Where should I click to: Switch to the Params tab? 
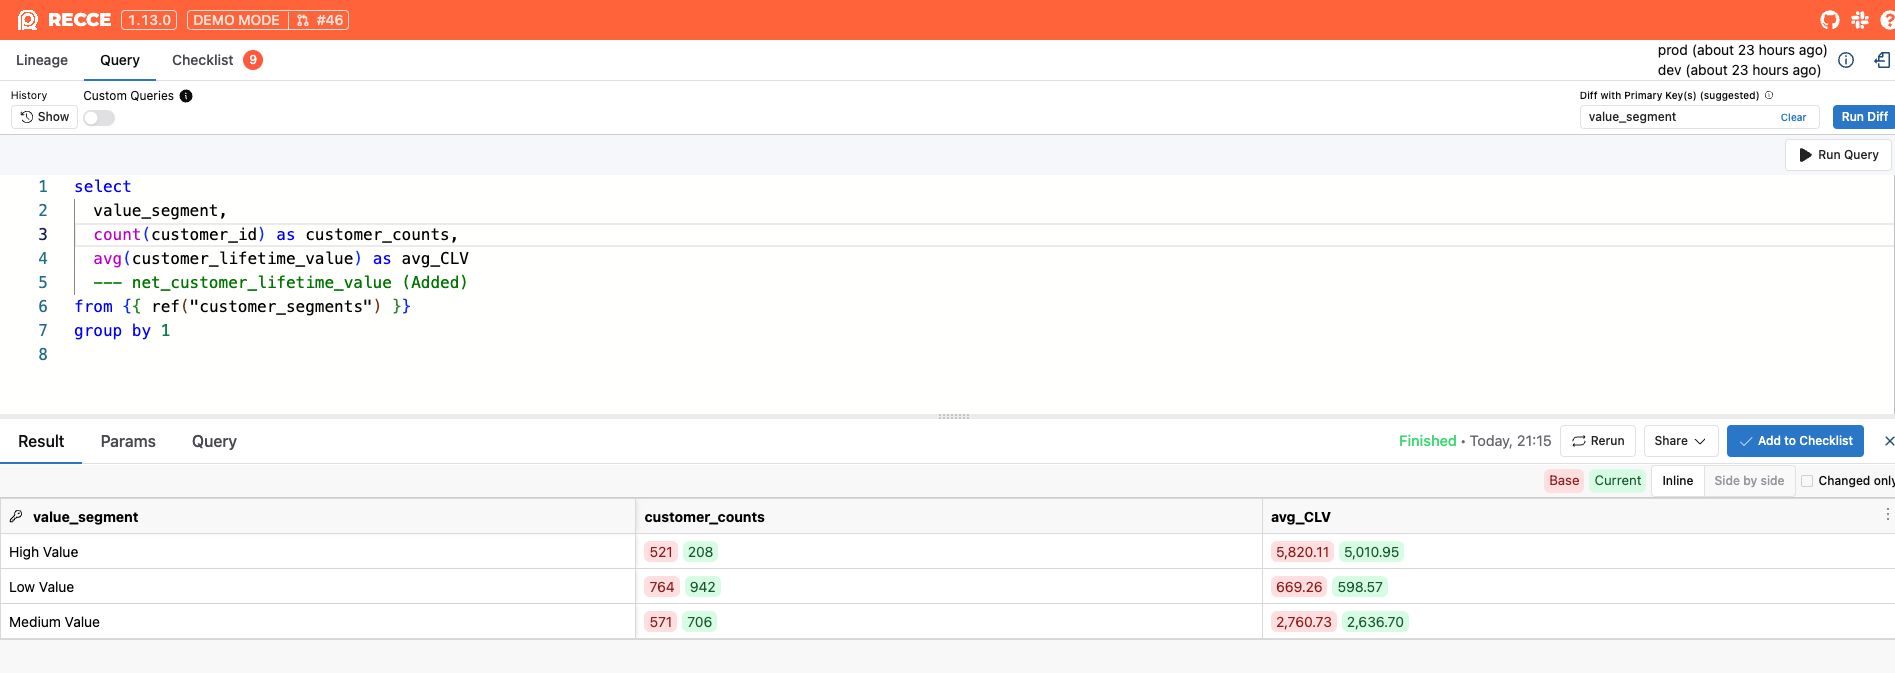click(x=128, y=442)
